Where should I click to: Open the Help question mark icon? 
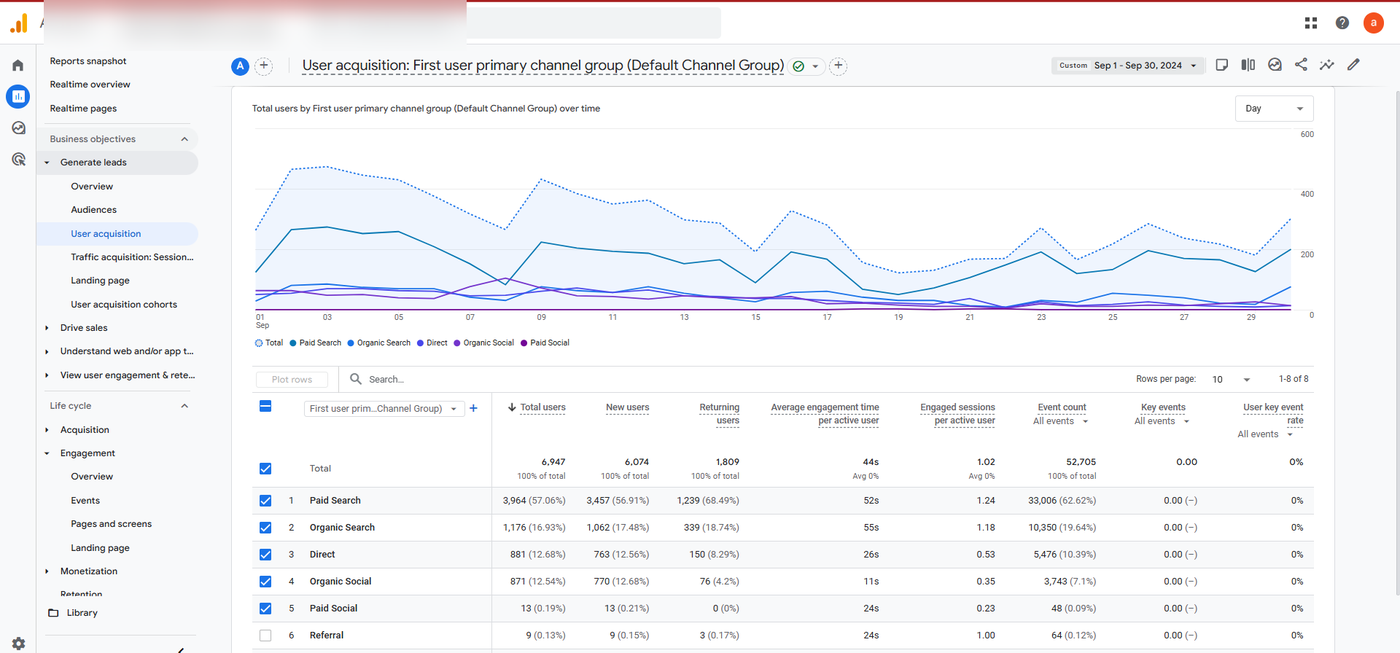(1342, 23)
